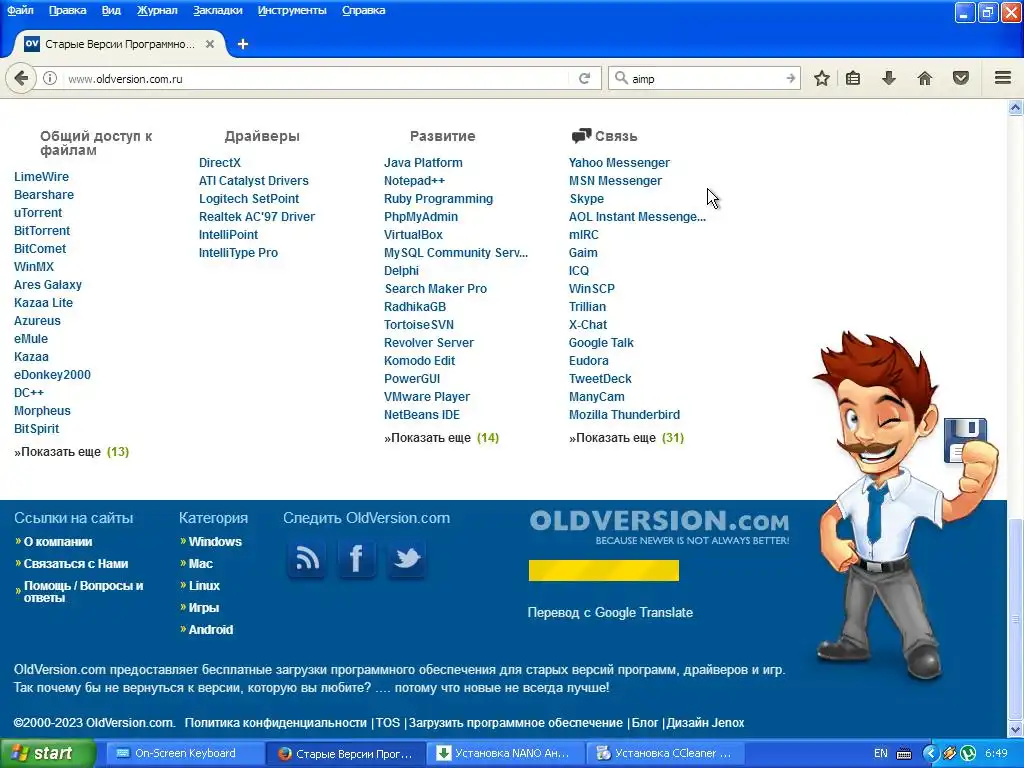
Task: Reload the page with the refresh icon
Action: coord(584,78)
